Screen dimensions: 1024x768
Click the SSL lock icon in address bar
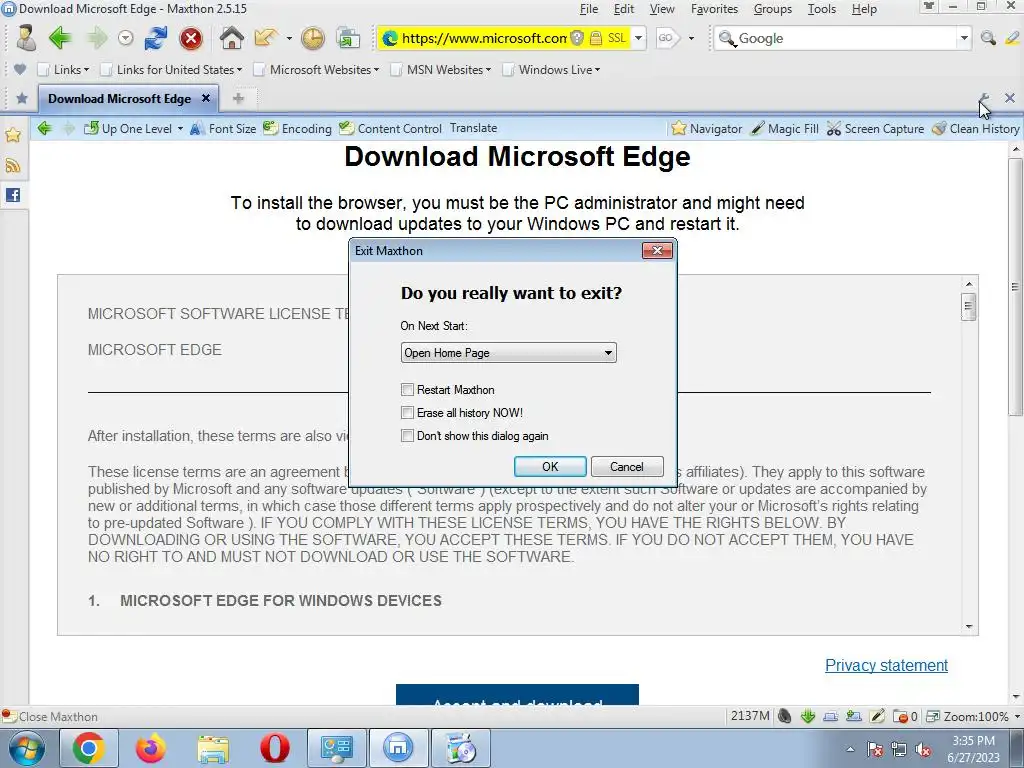point(596,38)
